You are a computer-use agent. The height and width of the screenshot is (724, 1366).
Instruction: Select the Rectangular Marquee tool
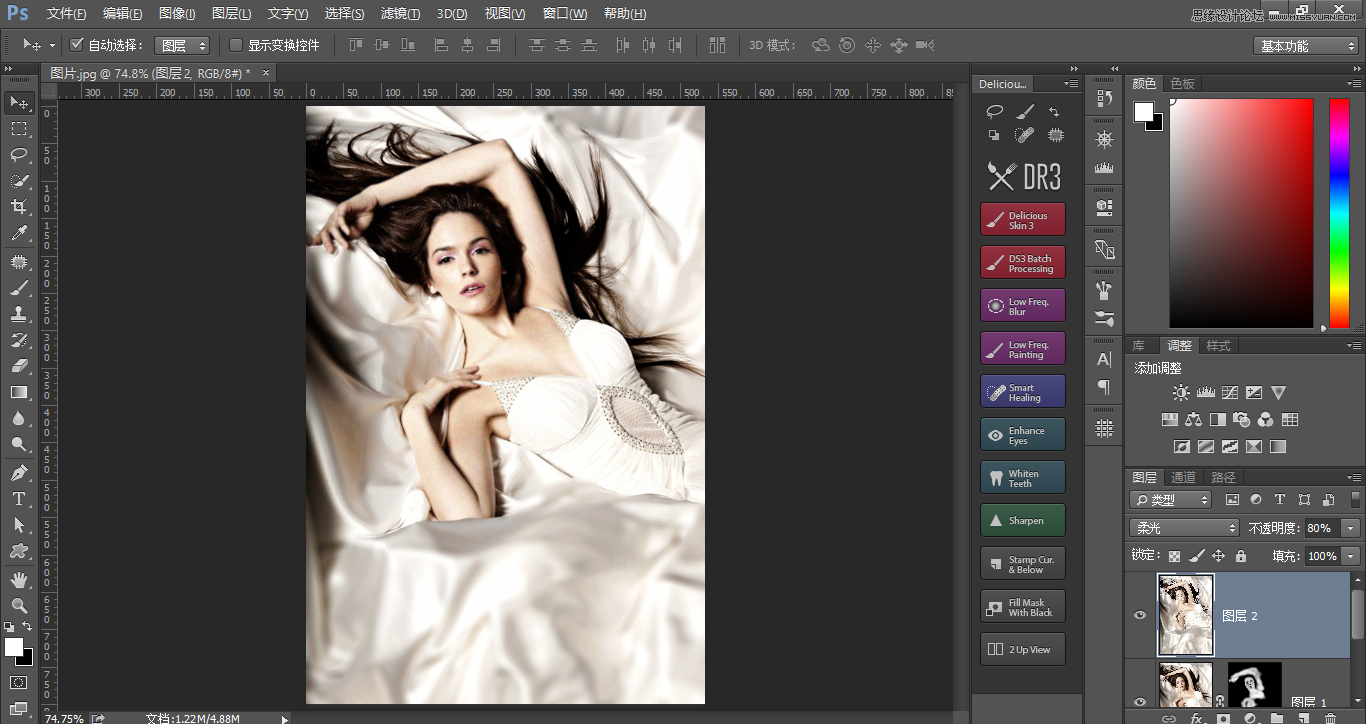click(19, 129)
